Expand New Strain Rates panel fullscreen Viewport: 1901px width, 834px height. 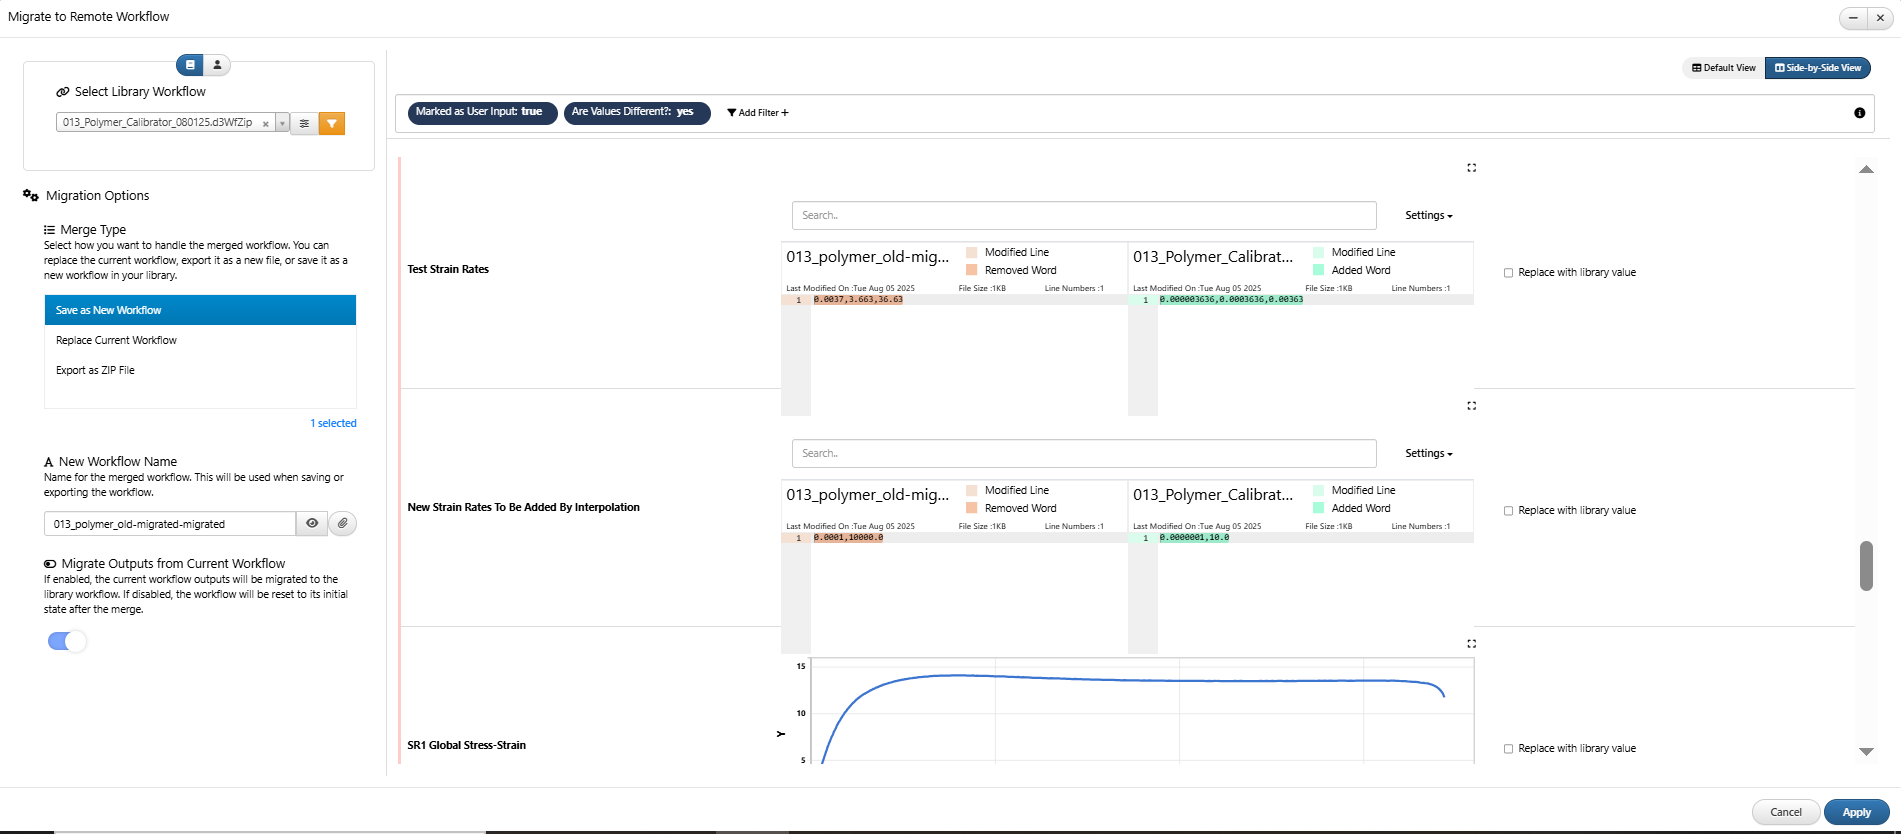(1471, 406)
